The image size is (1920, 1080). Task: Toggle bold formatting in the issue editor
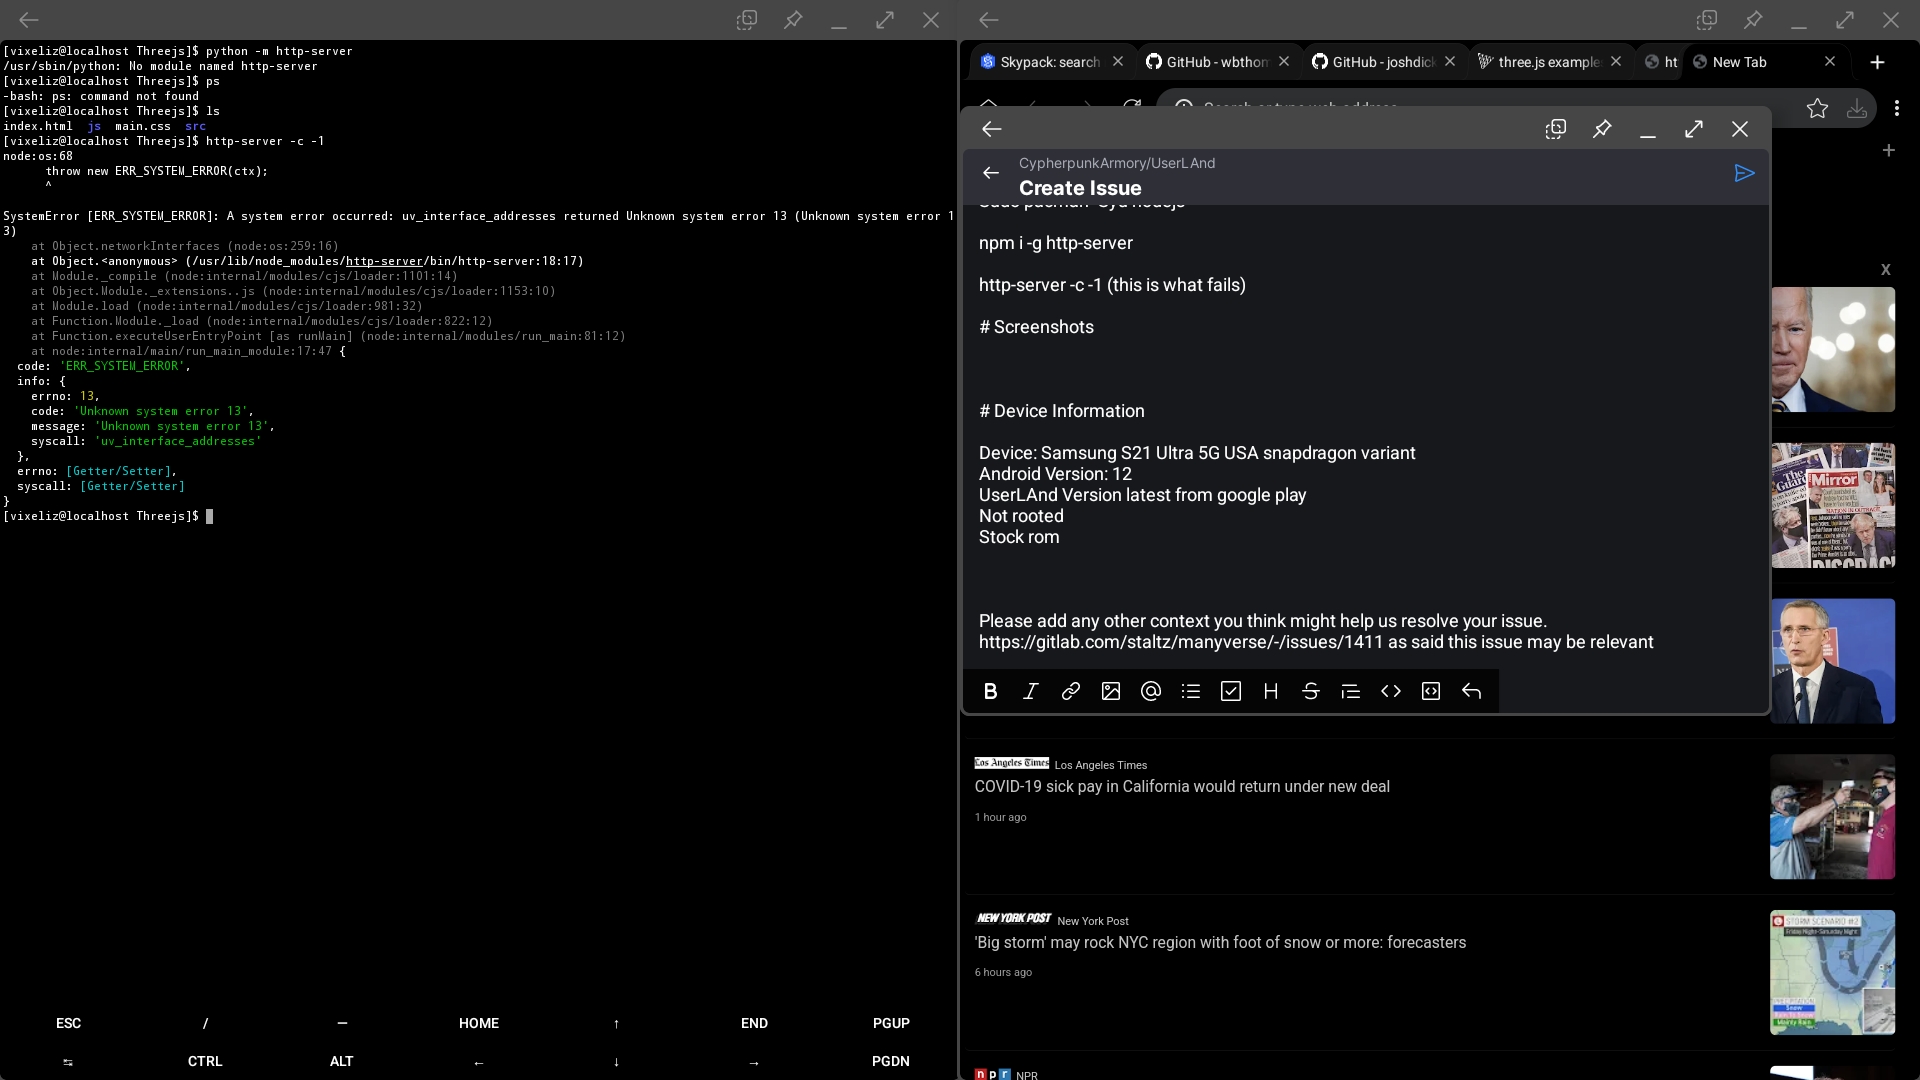point(991,691)
